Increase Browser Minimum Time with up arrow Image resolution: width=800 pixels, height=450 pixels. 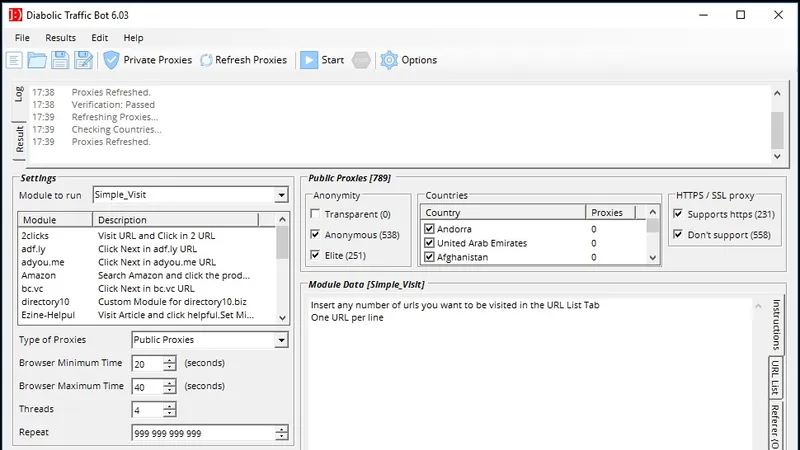pos(169,360)
